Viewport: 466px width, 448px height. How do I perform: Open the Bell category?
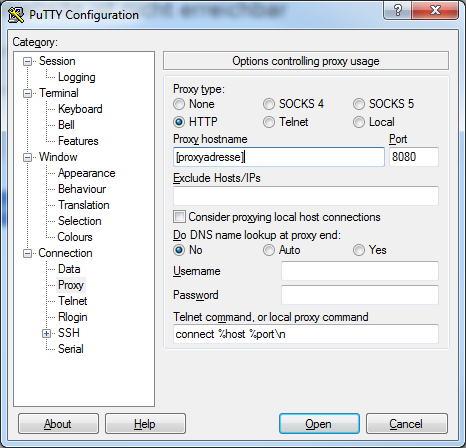point(66,125)
